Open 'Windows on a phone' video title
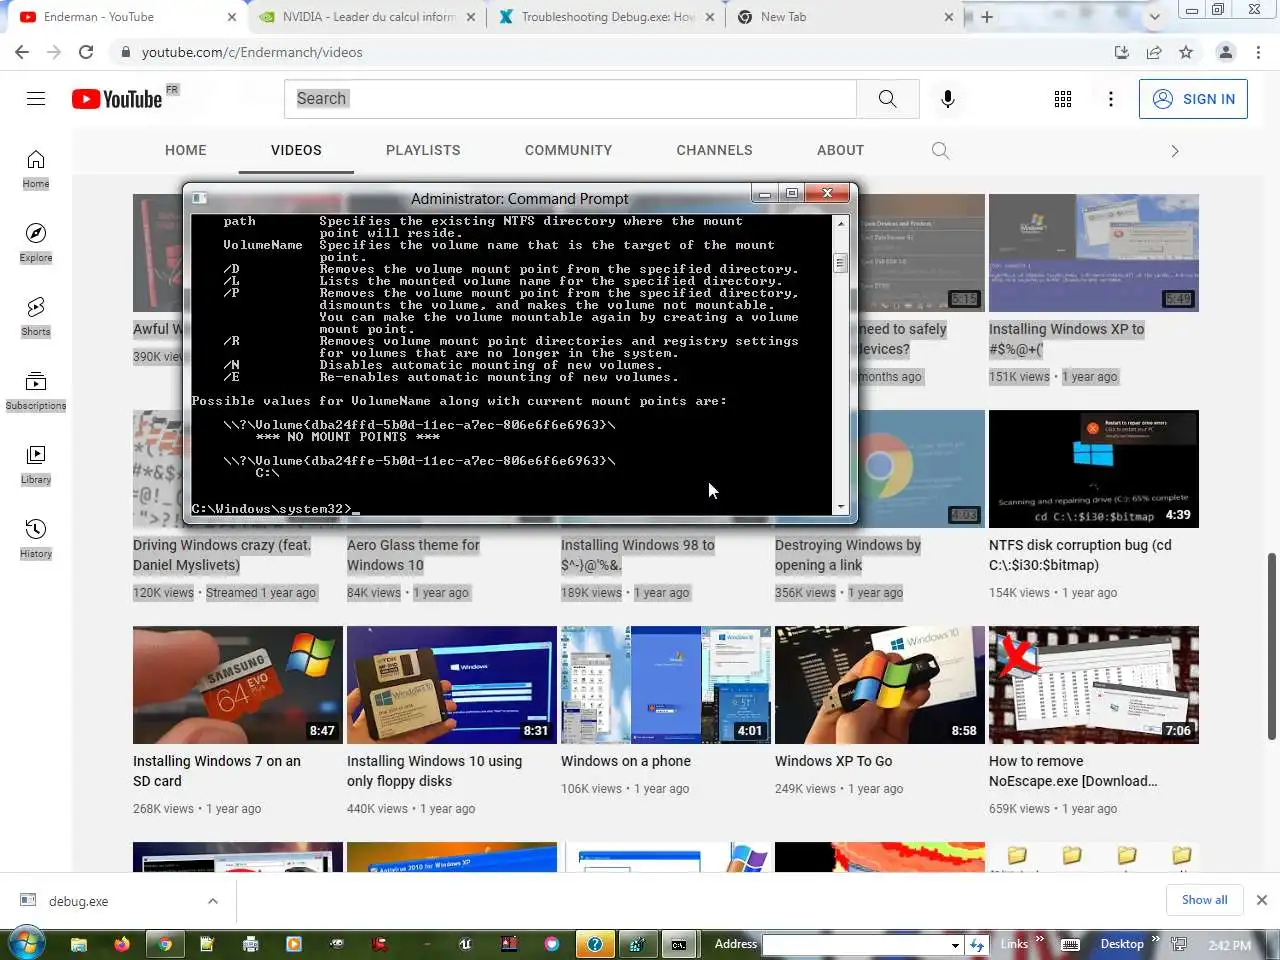This screenshot has height=960, width=1280. tap(626, 761)
